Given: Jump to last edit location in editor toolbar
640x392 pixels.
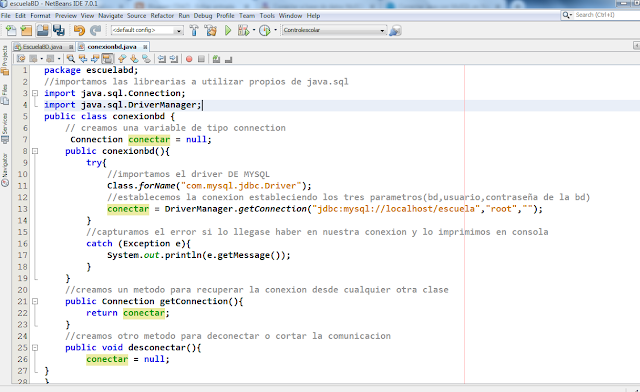Looking at the screenshot, I should pos(21,59).
